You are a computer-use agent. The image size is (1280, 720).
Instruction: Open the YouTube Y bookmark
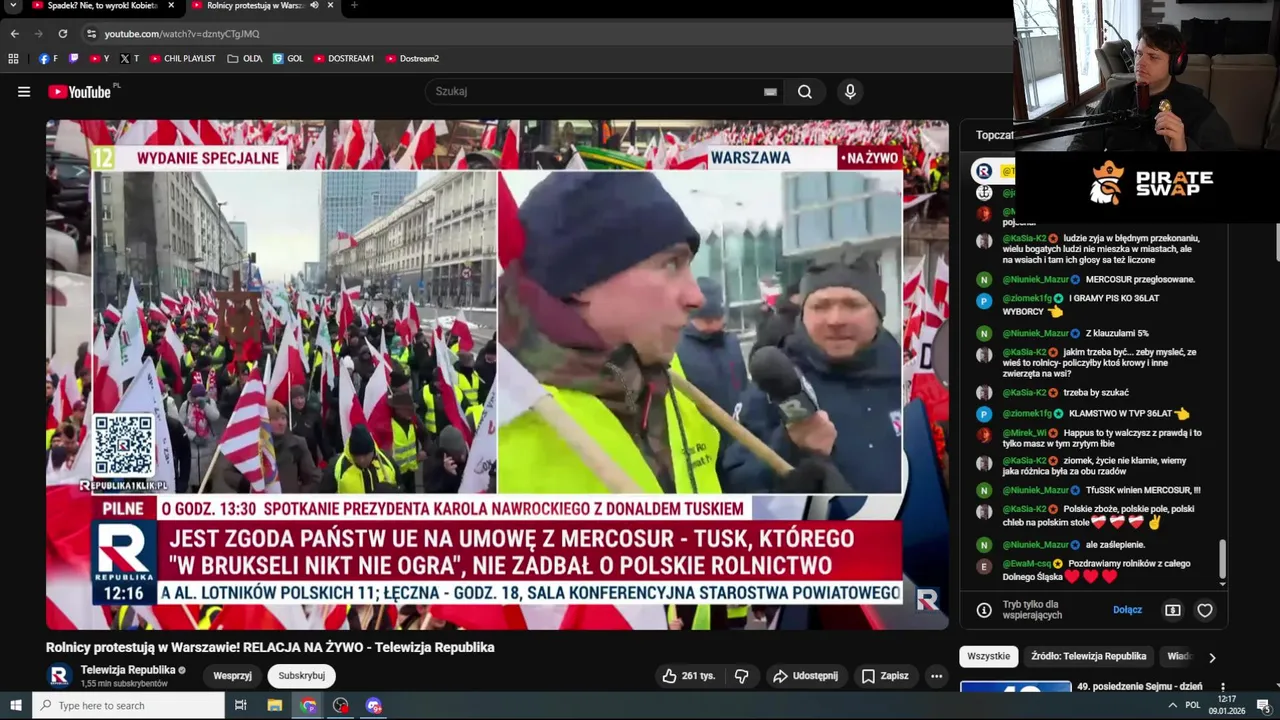[99, 59]
